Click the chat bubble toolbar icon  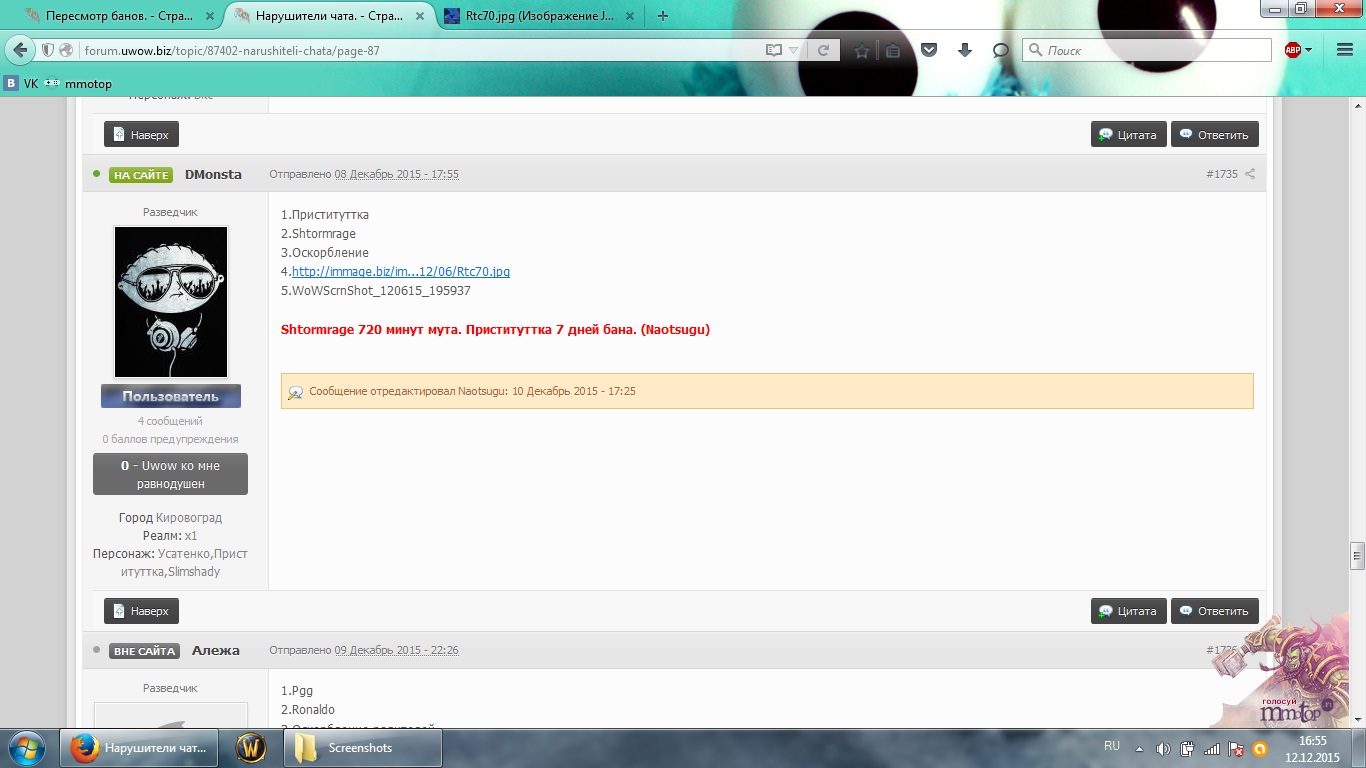(x=1000, y=50)
